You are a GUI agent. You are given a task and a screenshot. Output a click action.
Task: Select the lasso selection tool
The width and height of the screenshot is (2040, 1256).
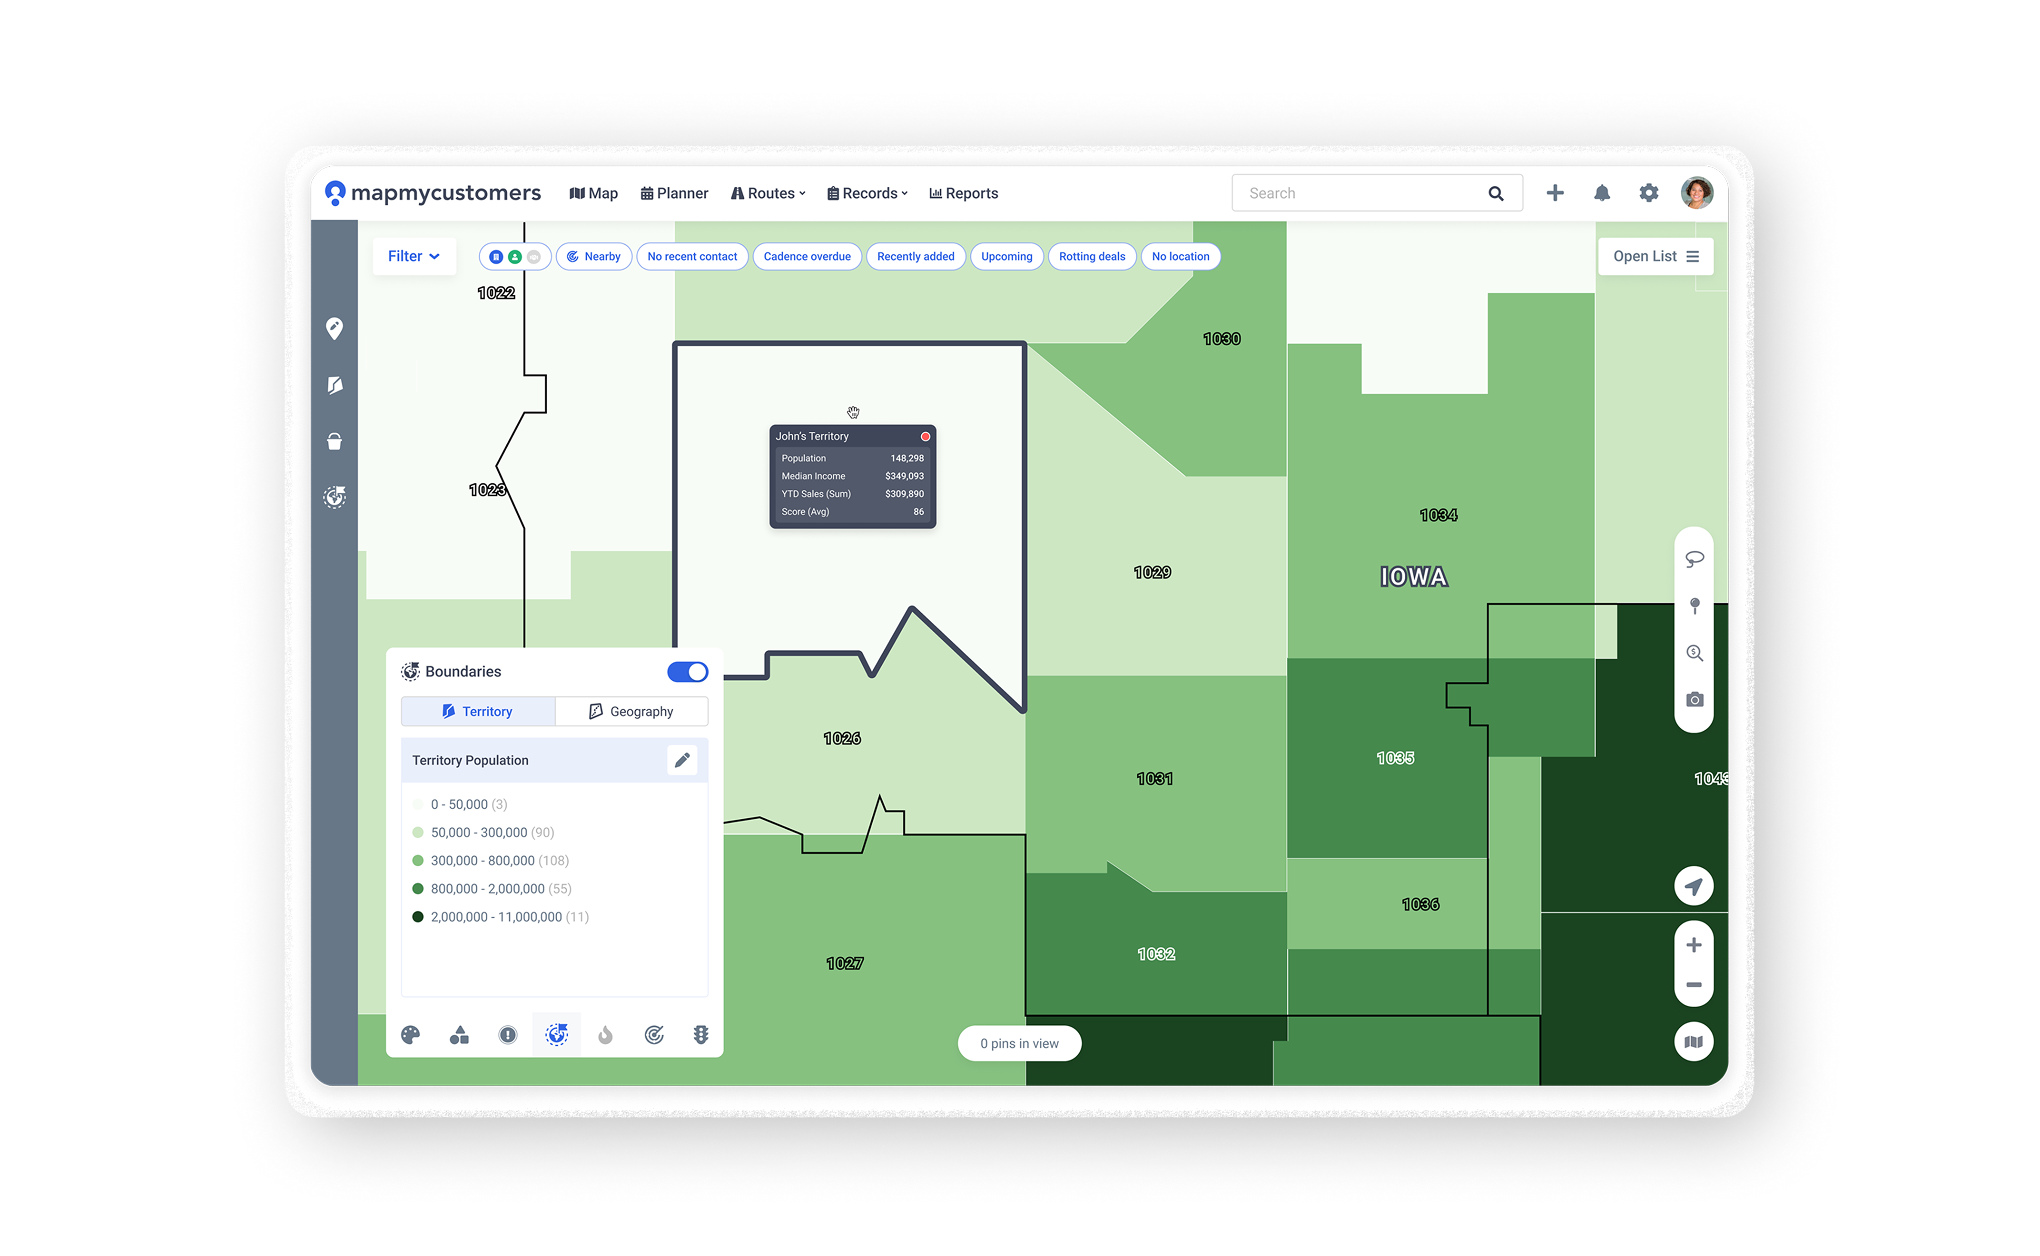[x=1694, y=559]
